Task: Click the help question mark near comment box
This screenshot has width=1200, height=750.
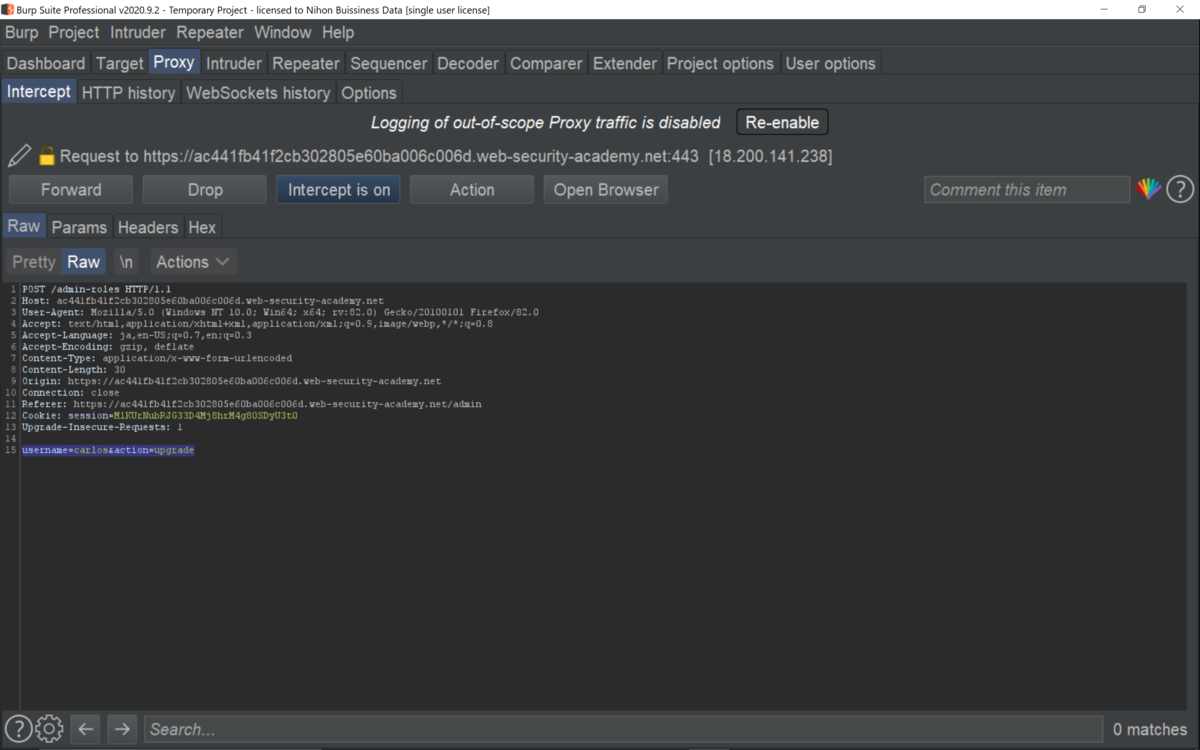Action: point(1180,189)
